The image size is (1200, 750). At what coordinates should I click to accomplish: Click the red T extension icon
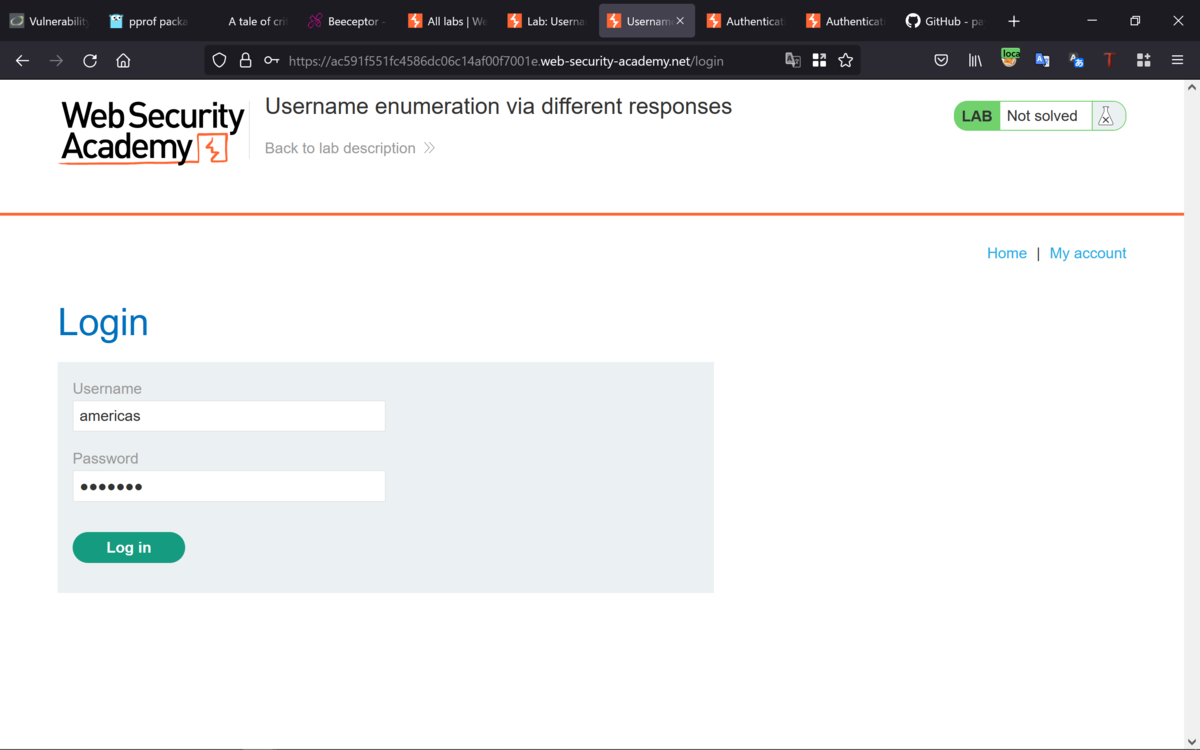pos(1109,61)
